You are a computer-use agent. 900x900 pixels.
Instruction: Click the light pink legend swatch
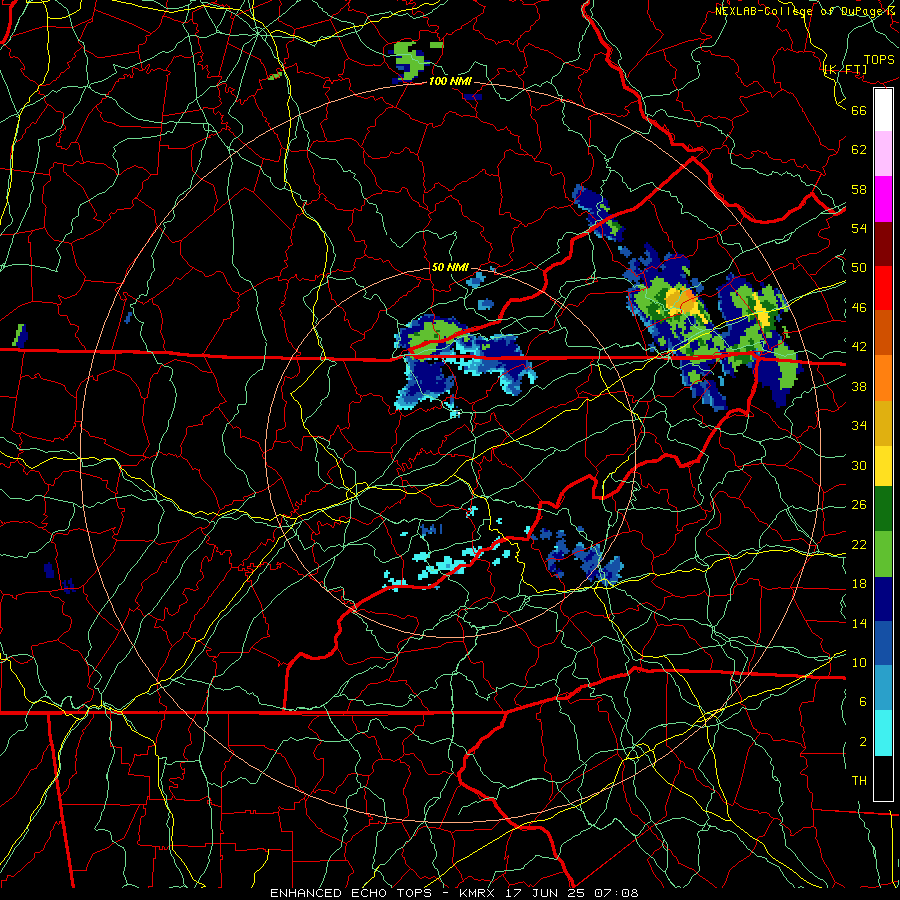pyautogui.click(x=883, y=154)
